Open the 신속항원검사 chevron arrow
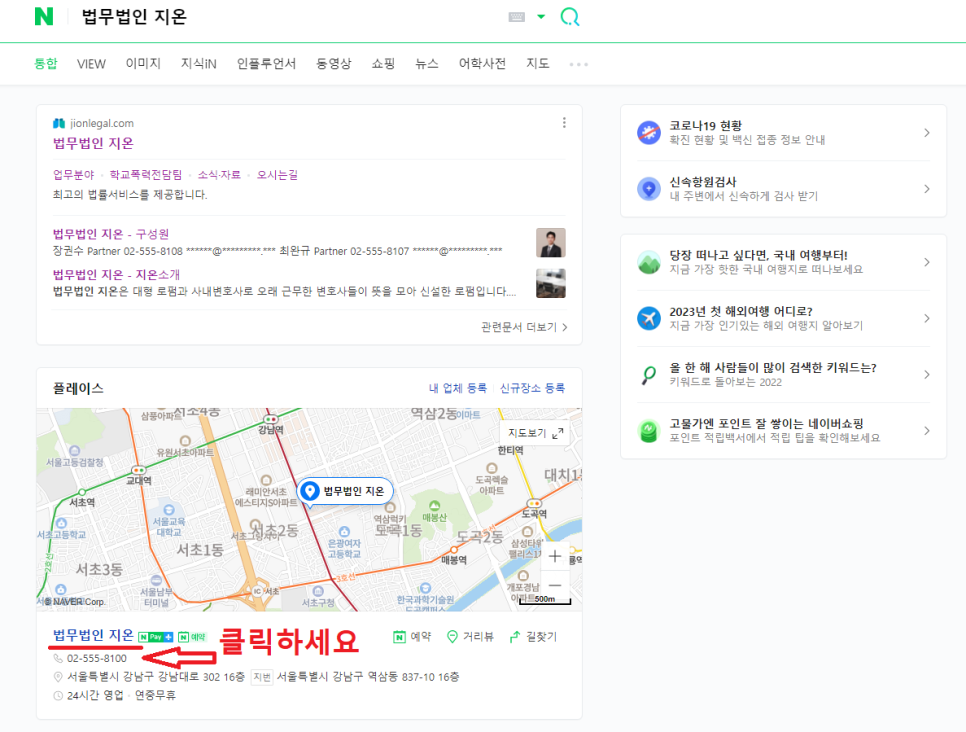The width and height of the screenshot is (966, 732). pos(927,189)
